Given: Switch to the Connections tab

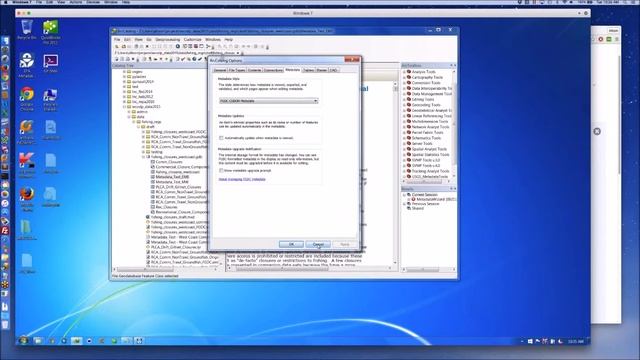Looking at the screenshot, I should pos(273,70).
